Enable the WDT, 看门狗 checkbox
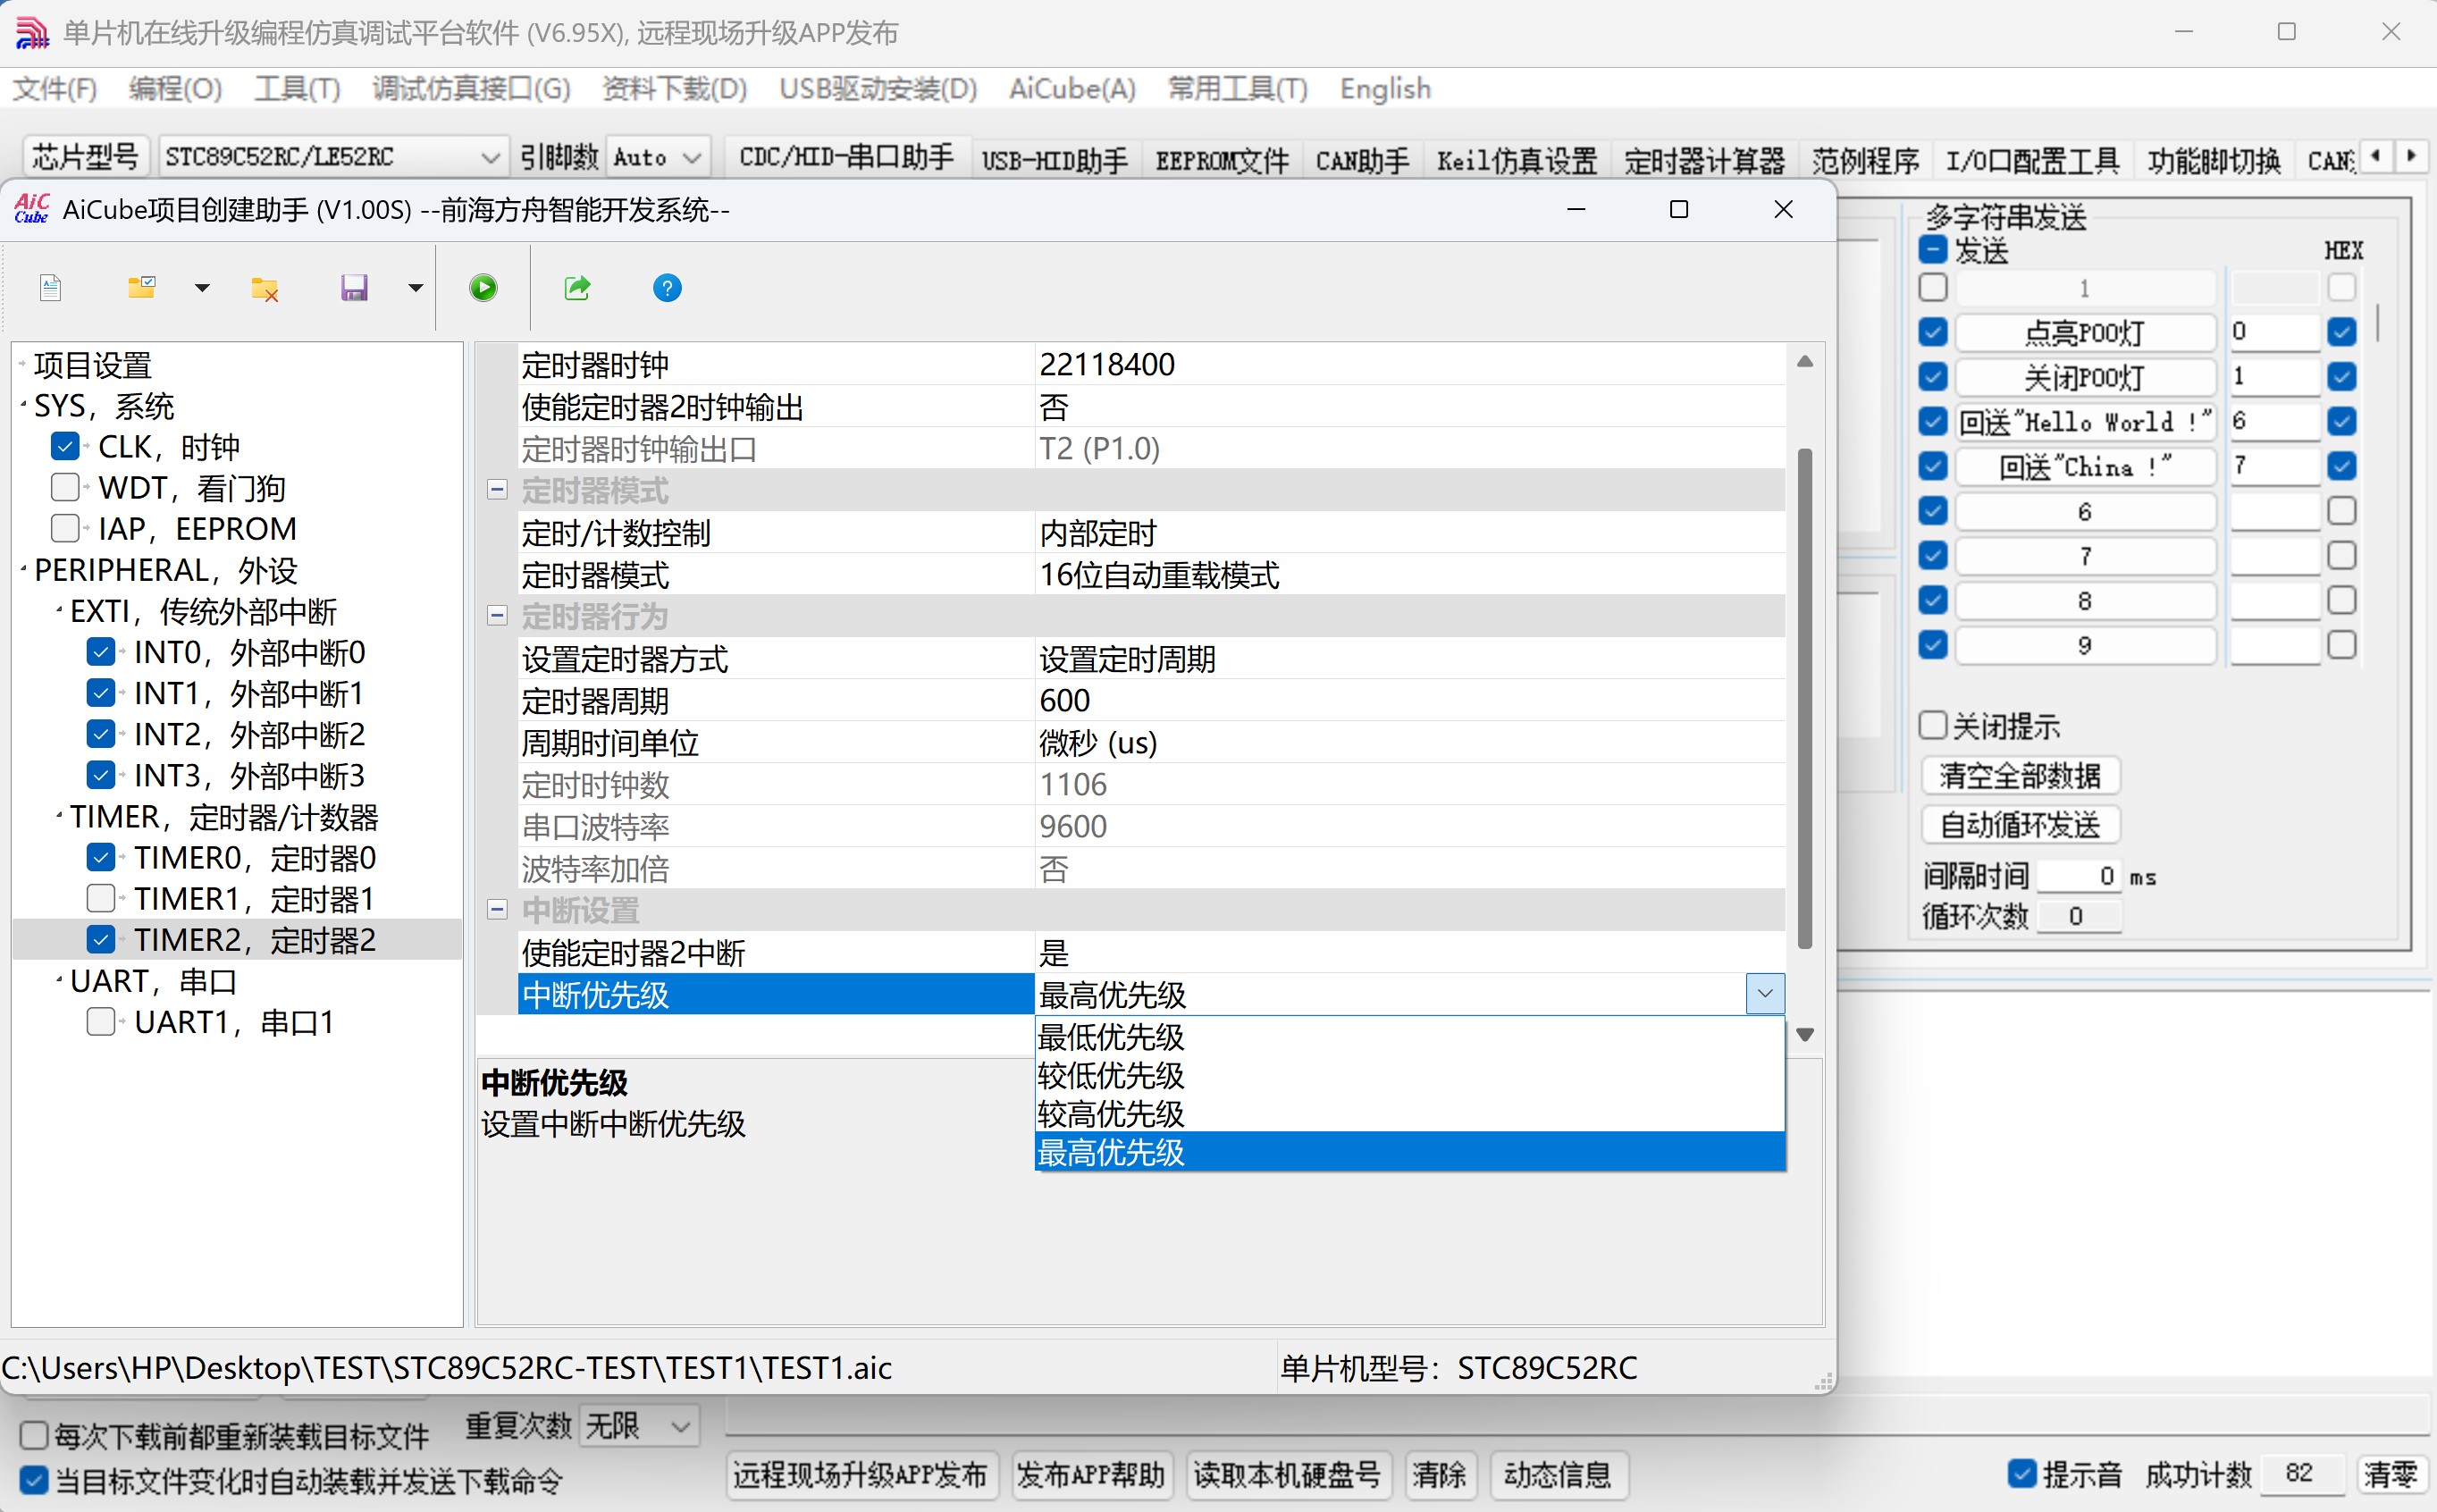Viewport: 2437px width, 1512px height. [65, 487]
